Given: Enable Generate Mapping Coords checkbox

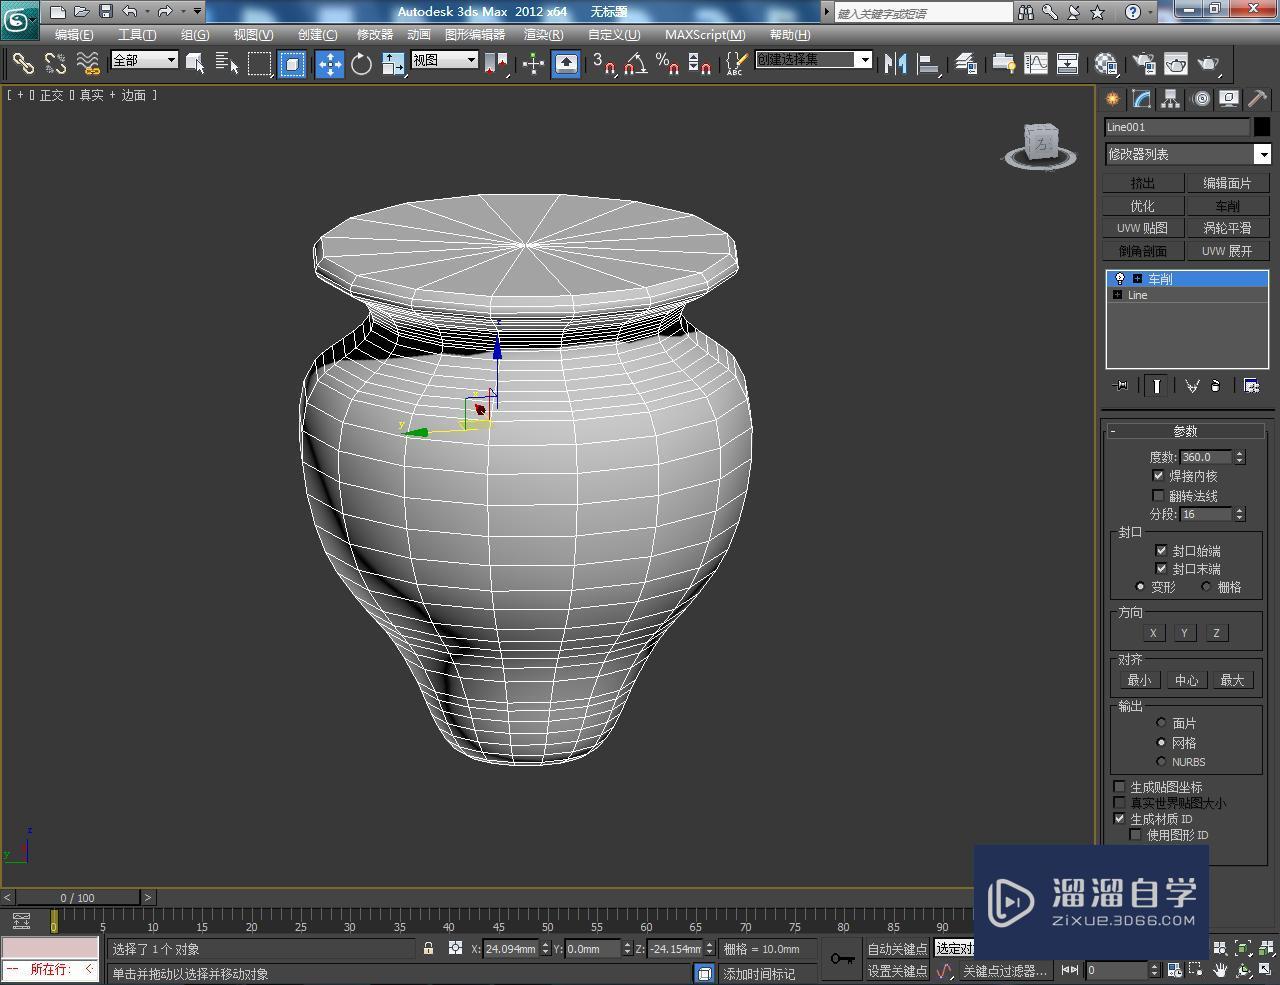Looking at the screenshot, I should point(1120,787).
